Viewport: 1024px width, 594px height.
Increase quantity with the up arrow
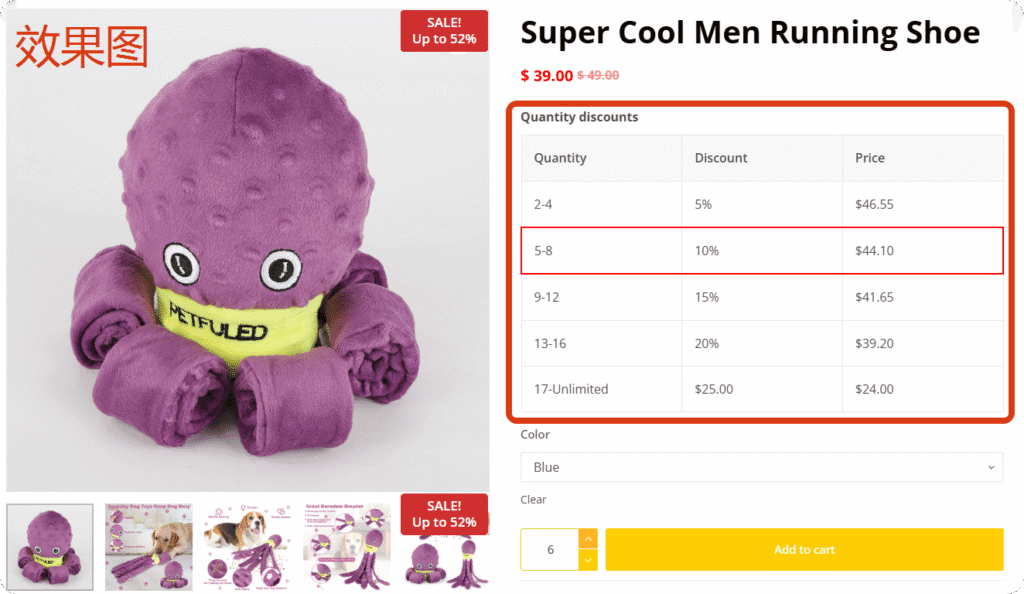pyautogui.click(x=588, y=539)
